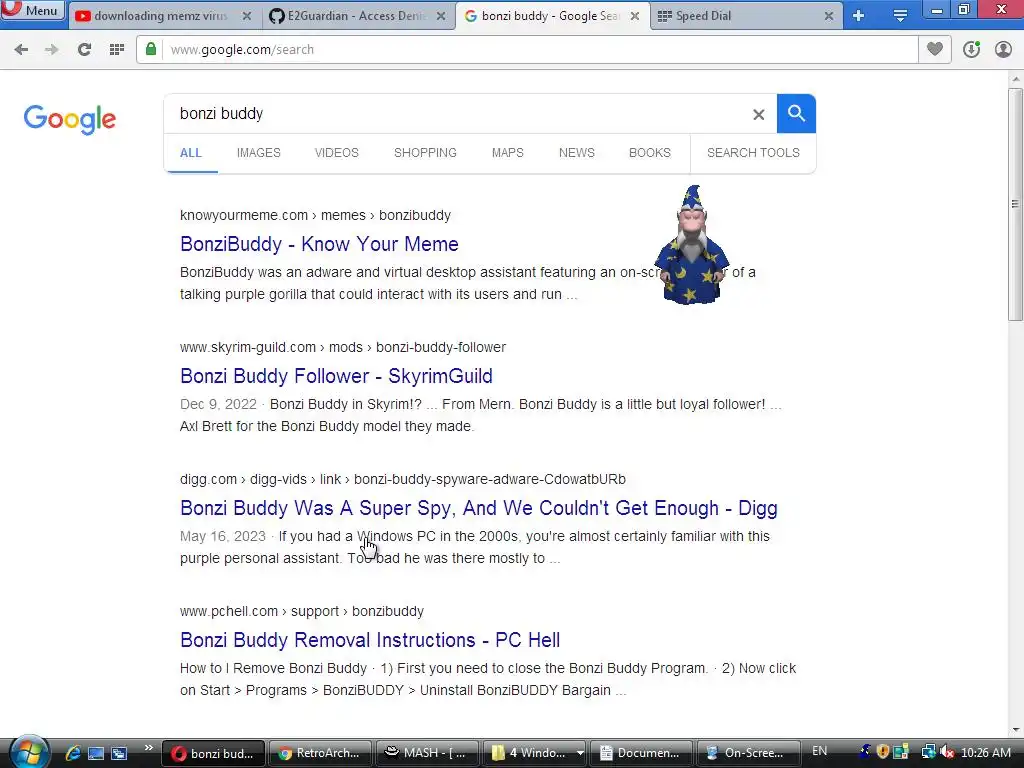The height and width of the screenshot is (768, 1024).
Task: Switch to E2Guardian Access Denied tab
Action: pyautogui.click(x=356, y=16)
